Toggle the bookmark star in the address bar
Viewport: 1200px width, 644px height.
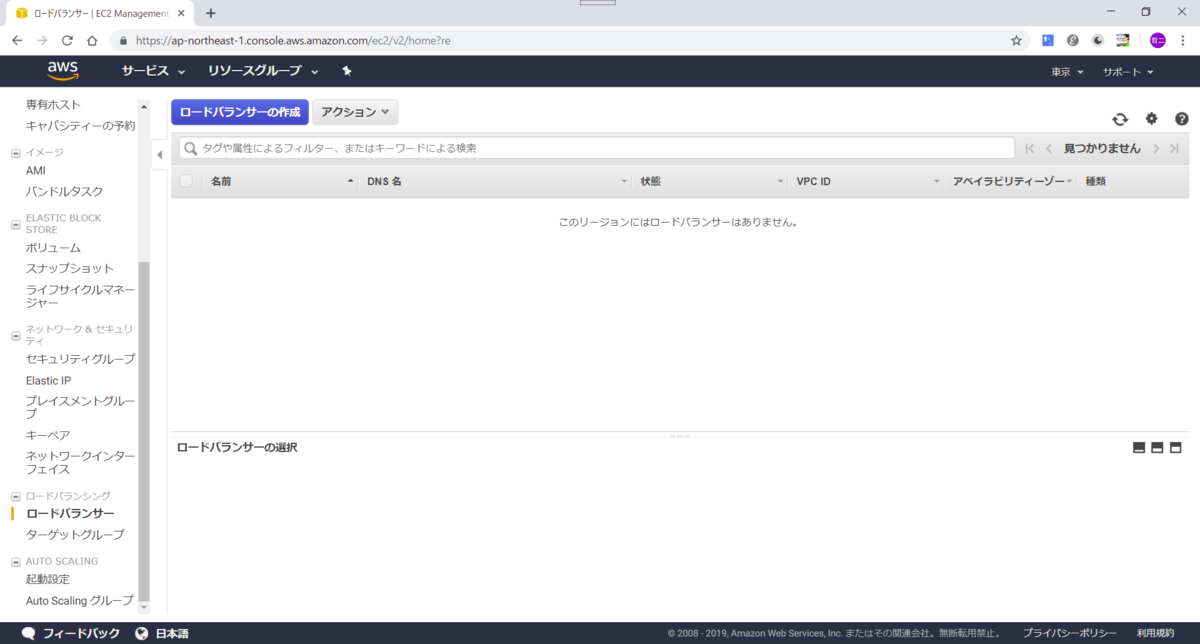click(1015, 40)
